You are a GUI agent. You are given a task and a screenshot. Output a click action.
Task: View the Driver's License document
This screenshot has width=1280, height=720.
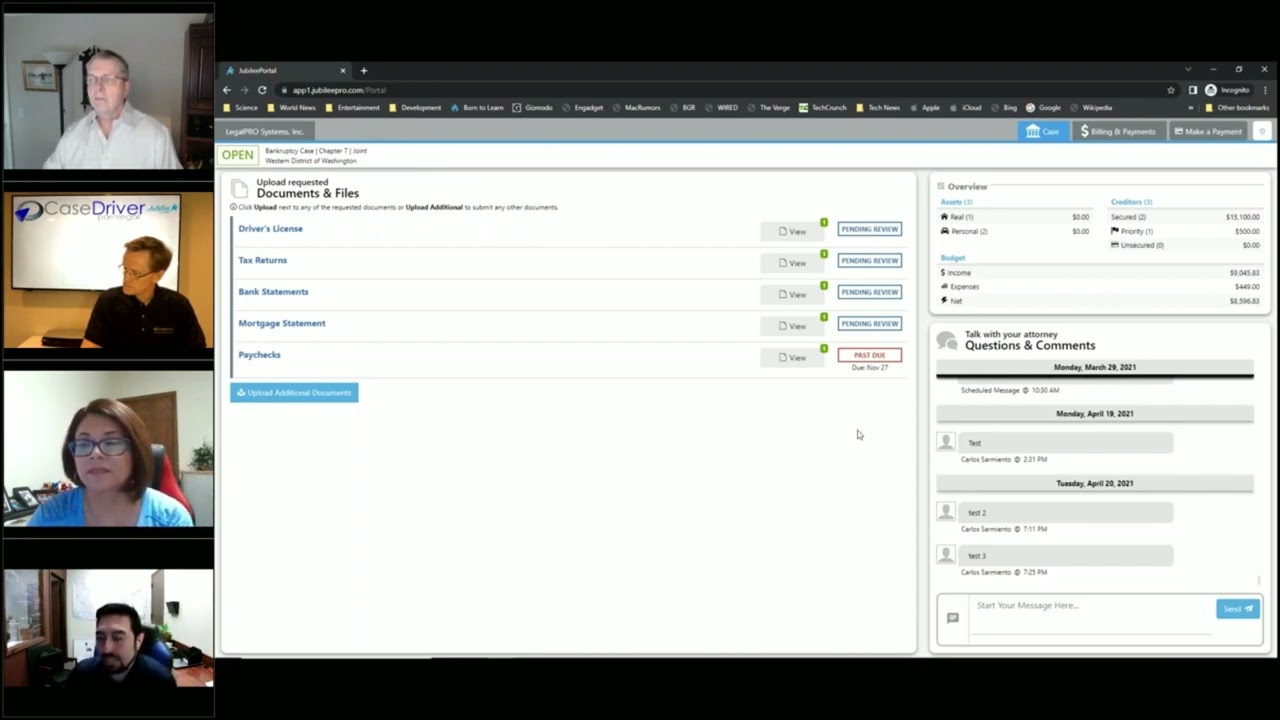click(792, 231)
